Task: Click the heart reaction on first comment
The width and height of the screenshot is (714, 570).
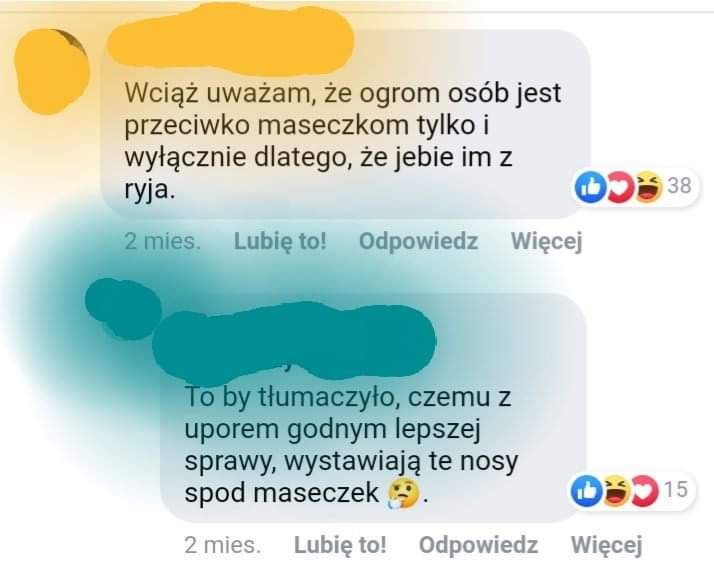Action: (619, 187)
